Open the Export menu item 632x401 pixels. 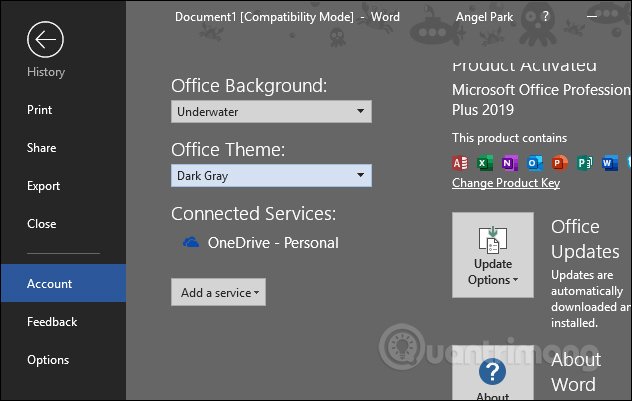(x=44, y=186)
